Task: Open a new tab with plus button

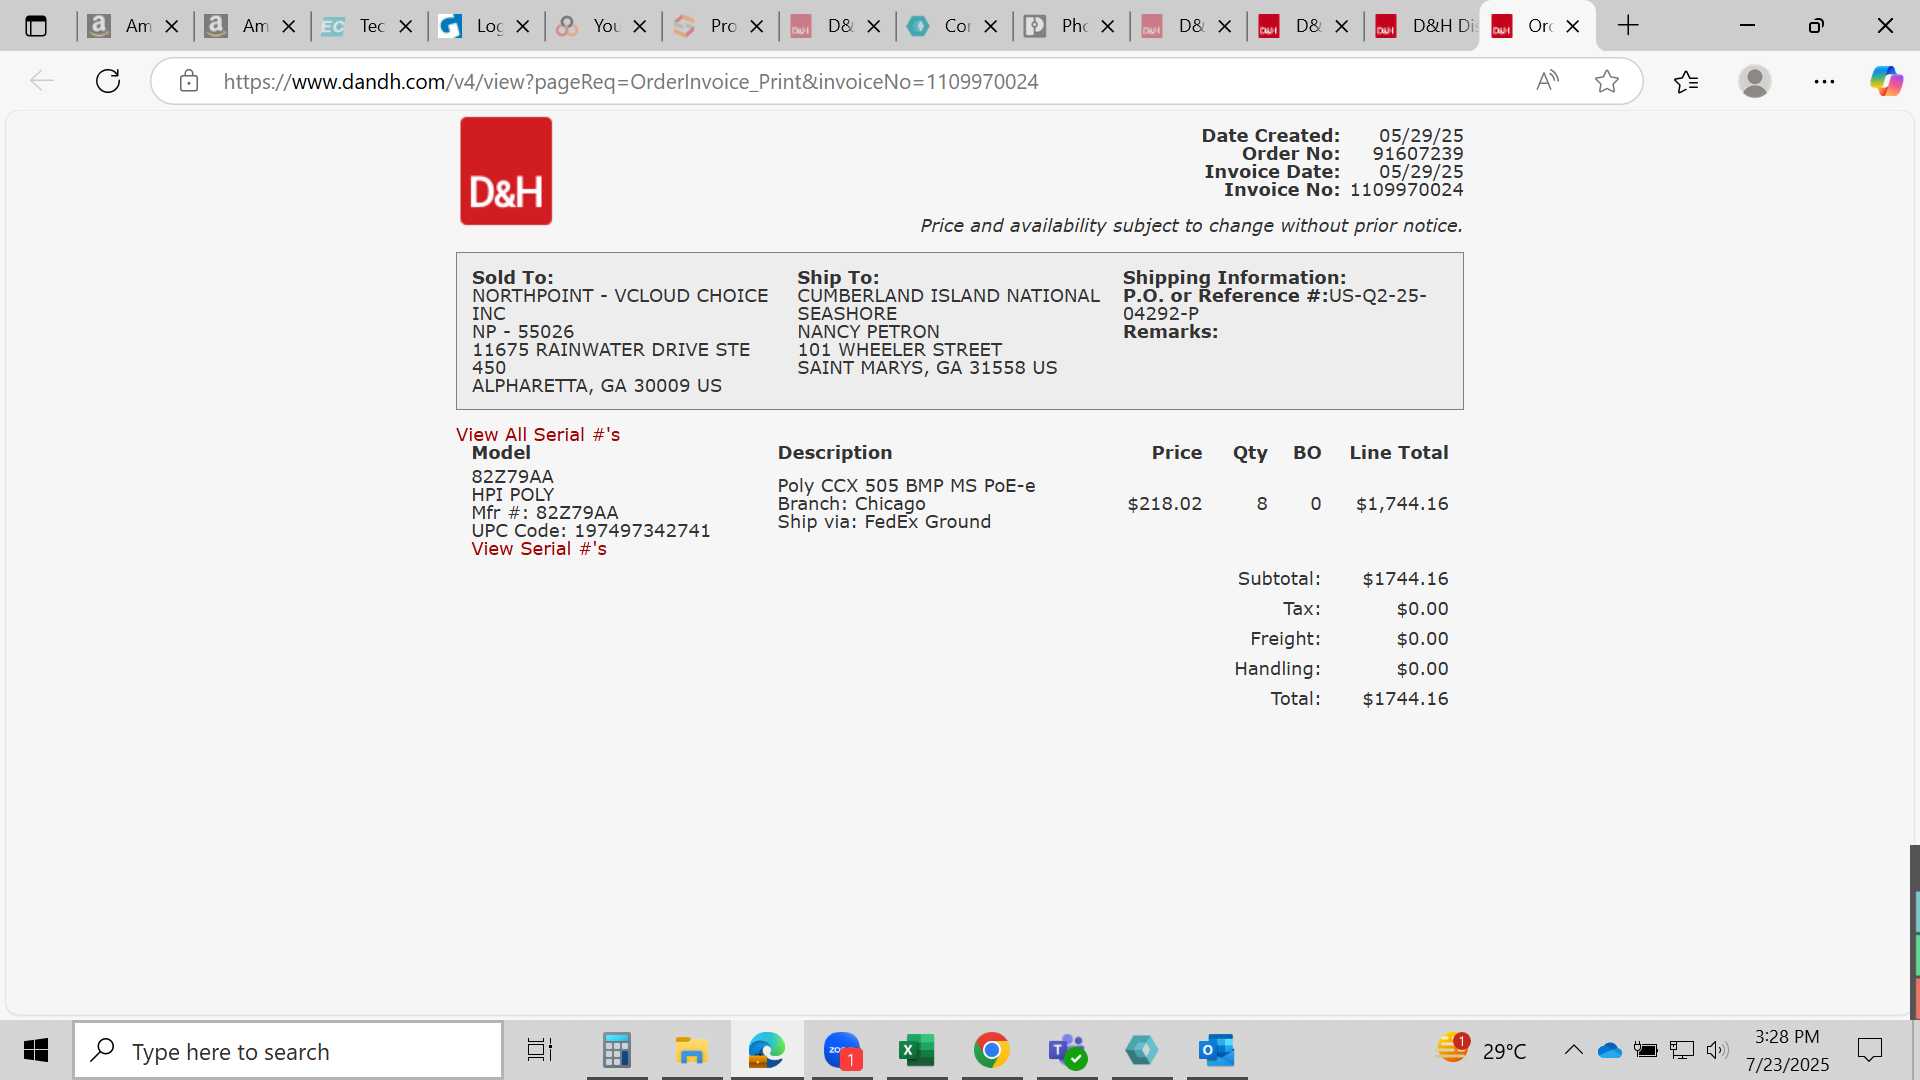Action: tap(1628, 26)
